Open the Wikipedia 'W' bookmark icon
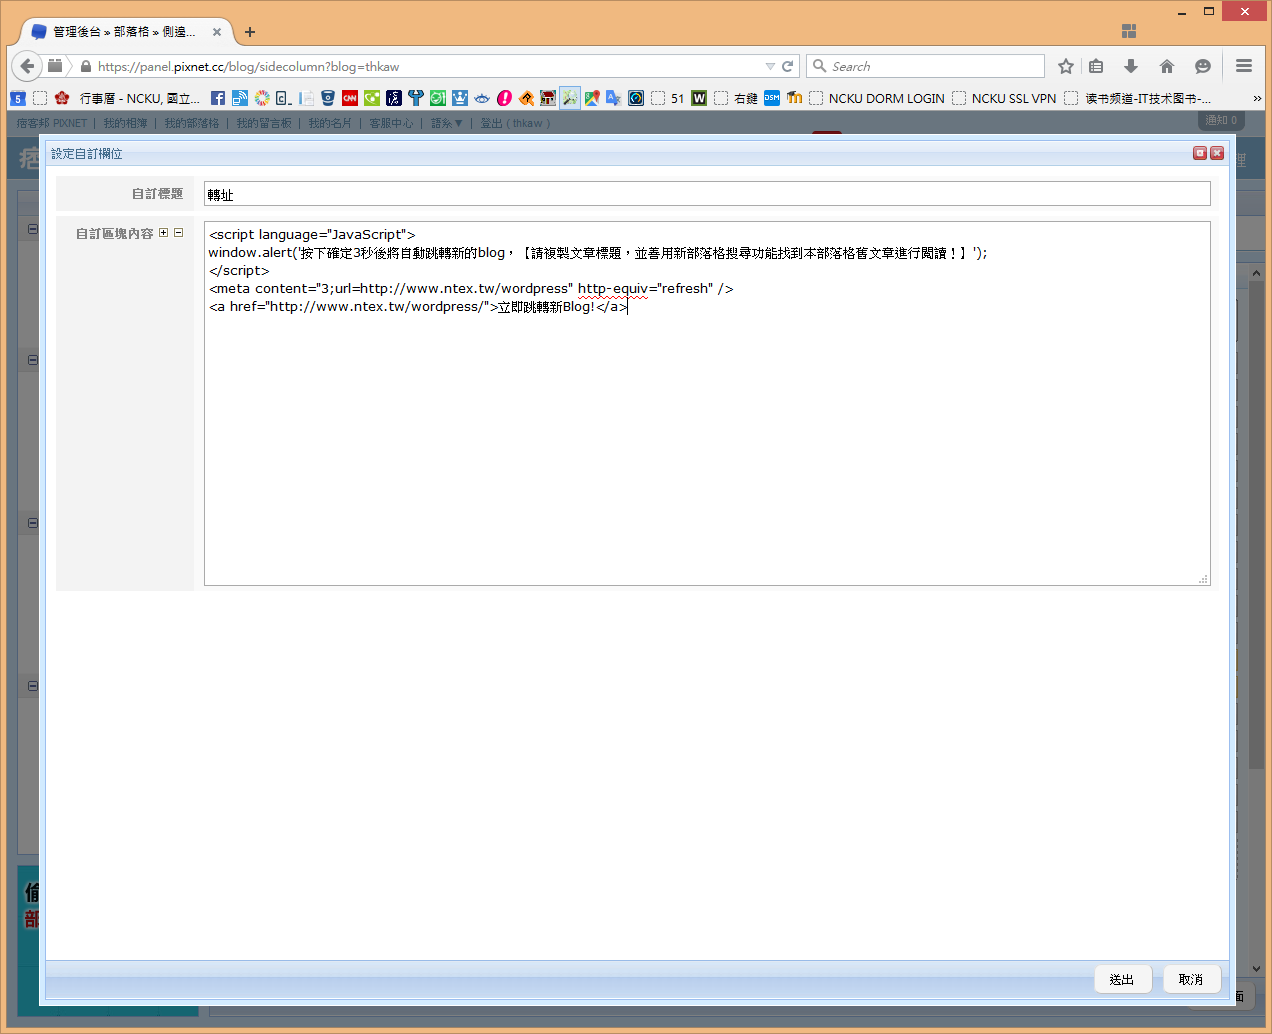This screenshot has width=1272, height=1034. 699,98
